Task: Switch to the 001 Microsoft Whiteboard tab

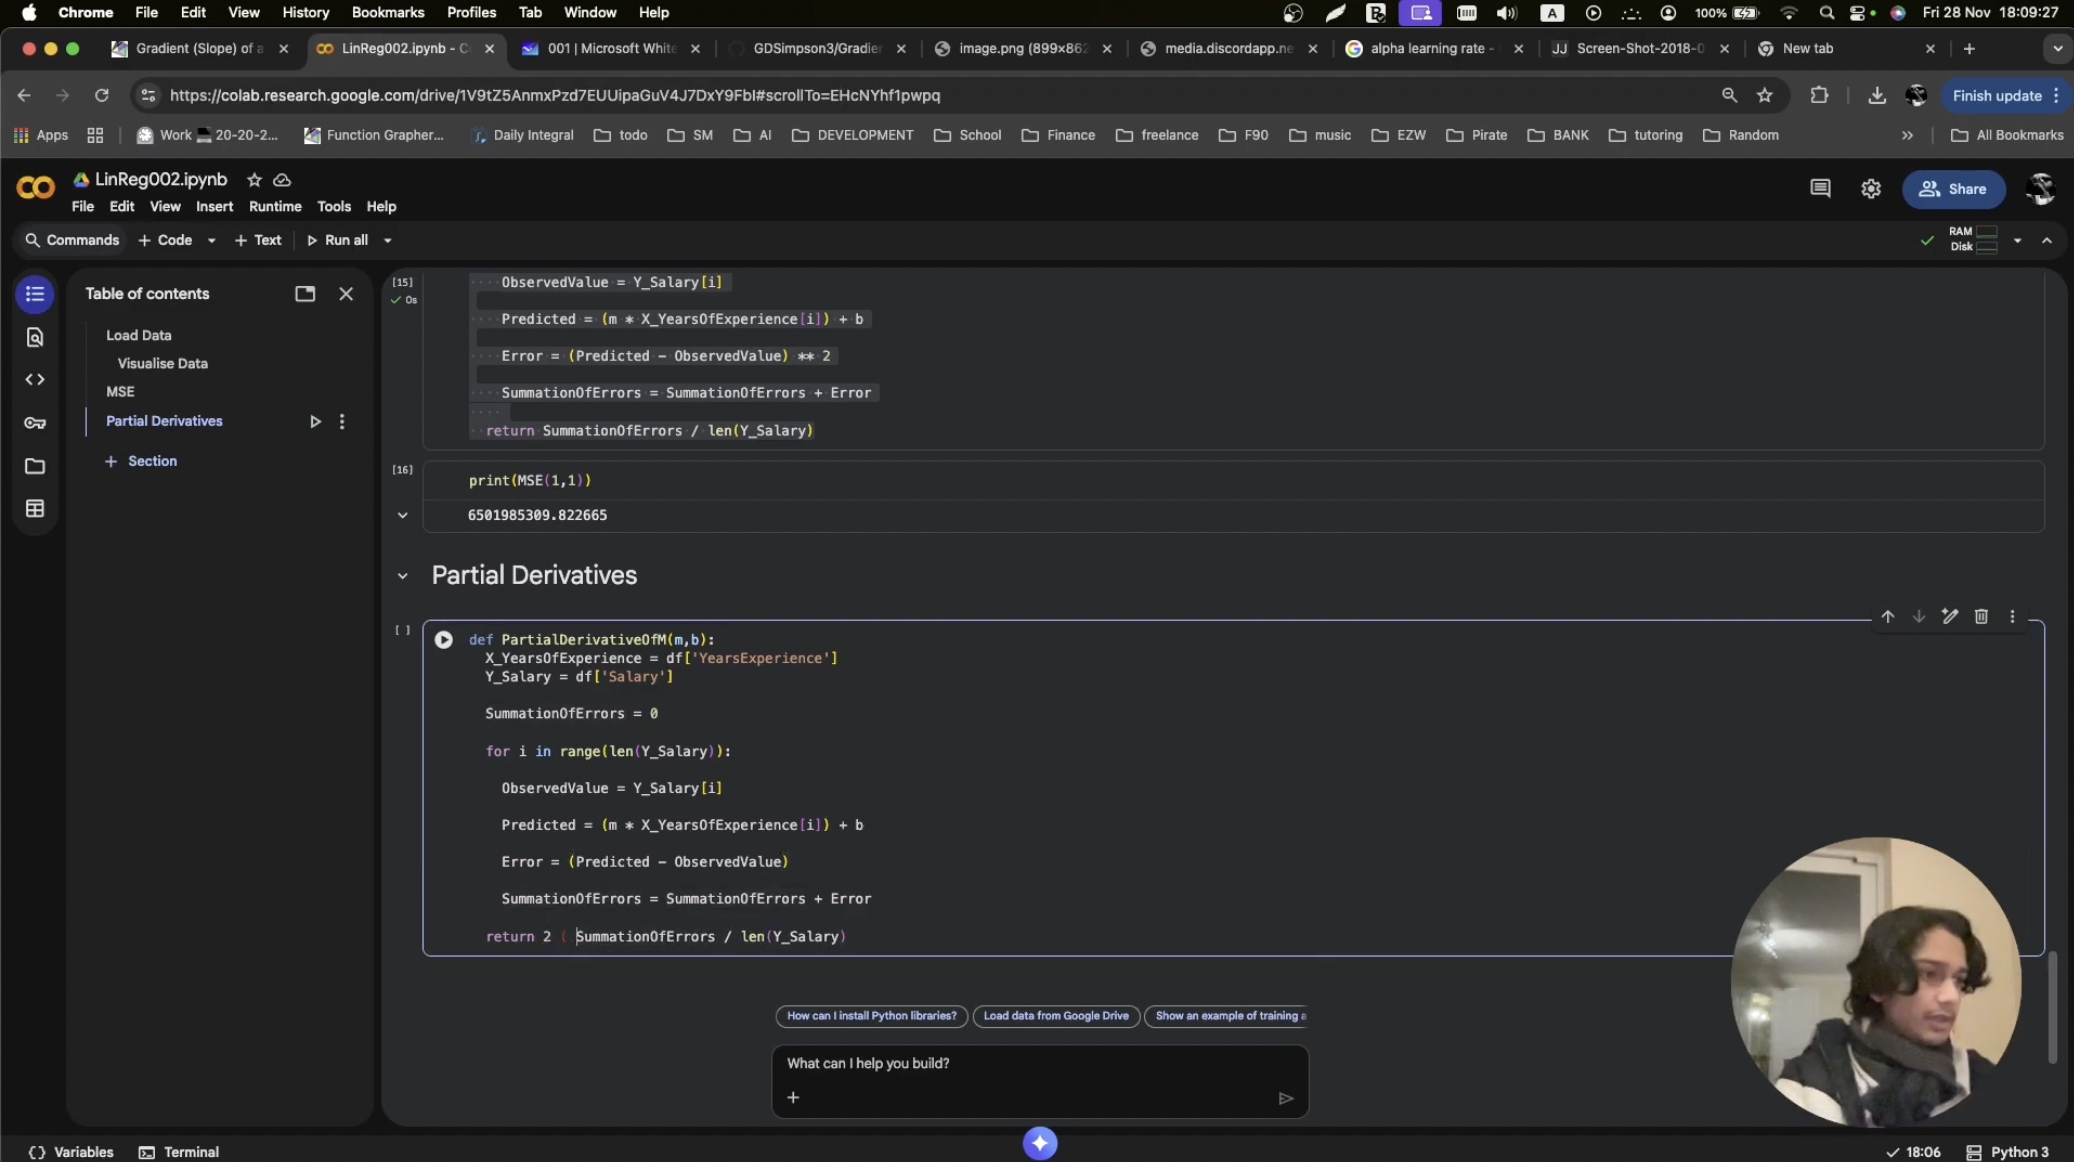Action: point(610,49)
